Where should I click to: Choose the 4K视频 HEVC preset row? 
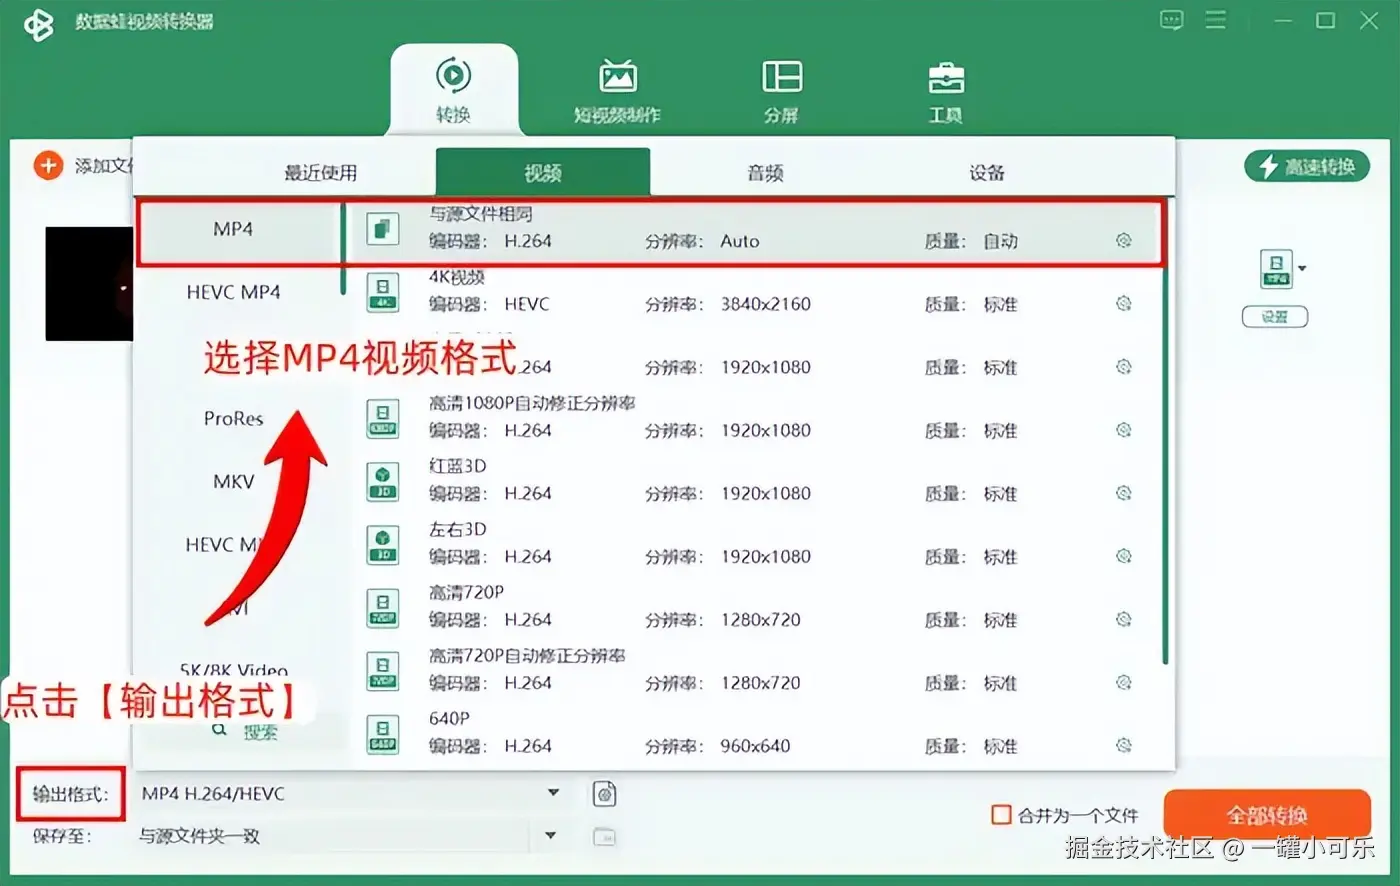tap(755, 291)
